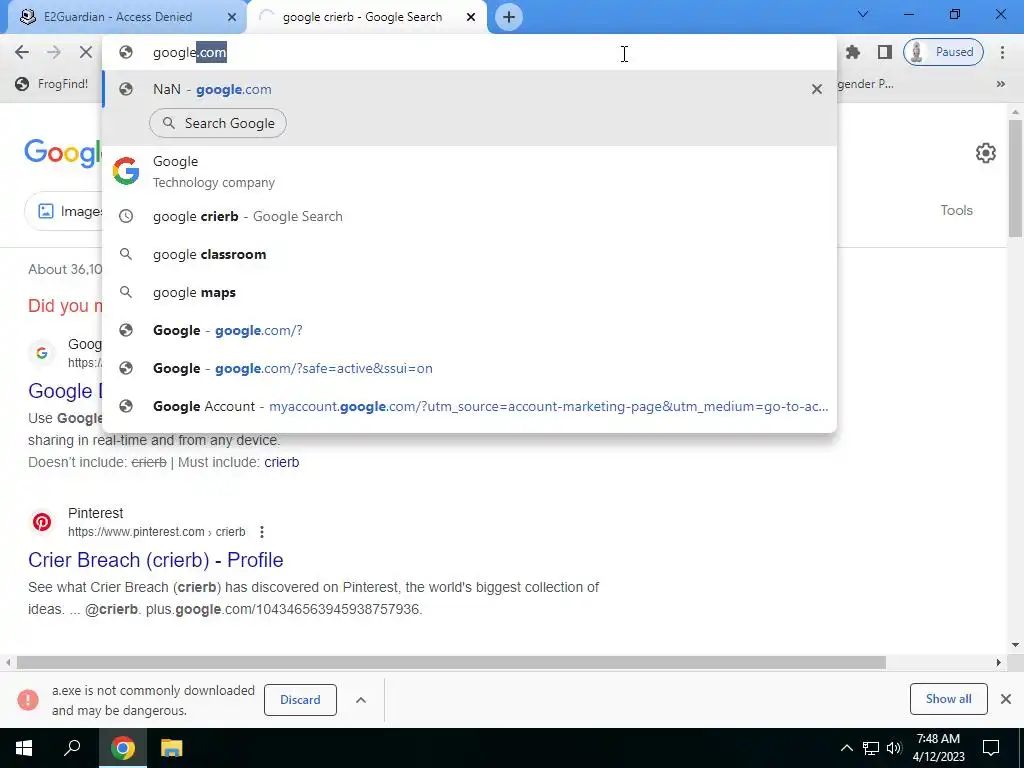Open the Windows Start menu
This screenshot has width=1024, height=768.
pyautogui.click(x=24, y=747)
